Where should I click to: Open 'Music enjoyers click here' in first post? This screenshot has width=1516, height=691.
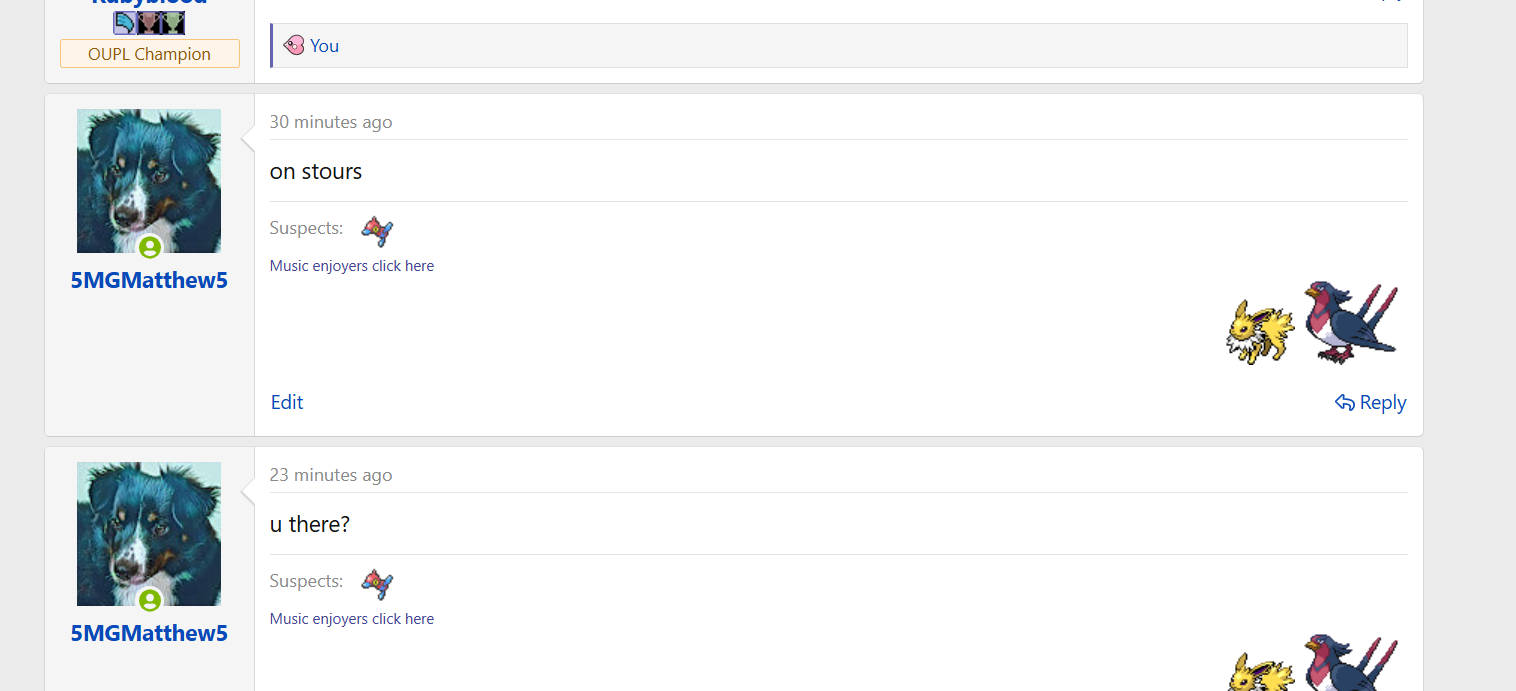tap(352, 266)
